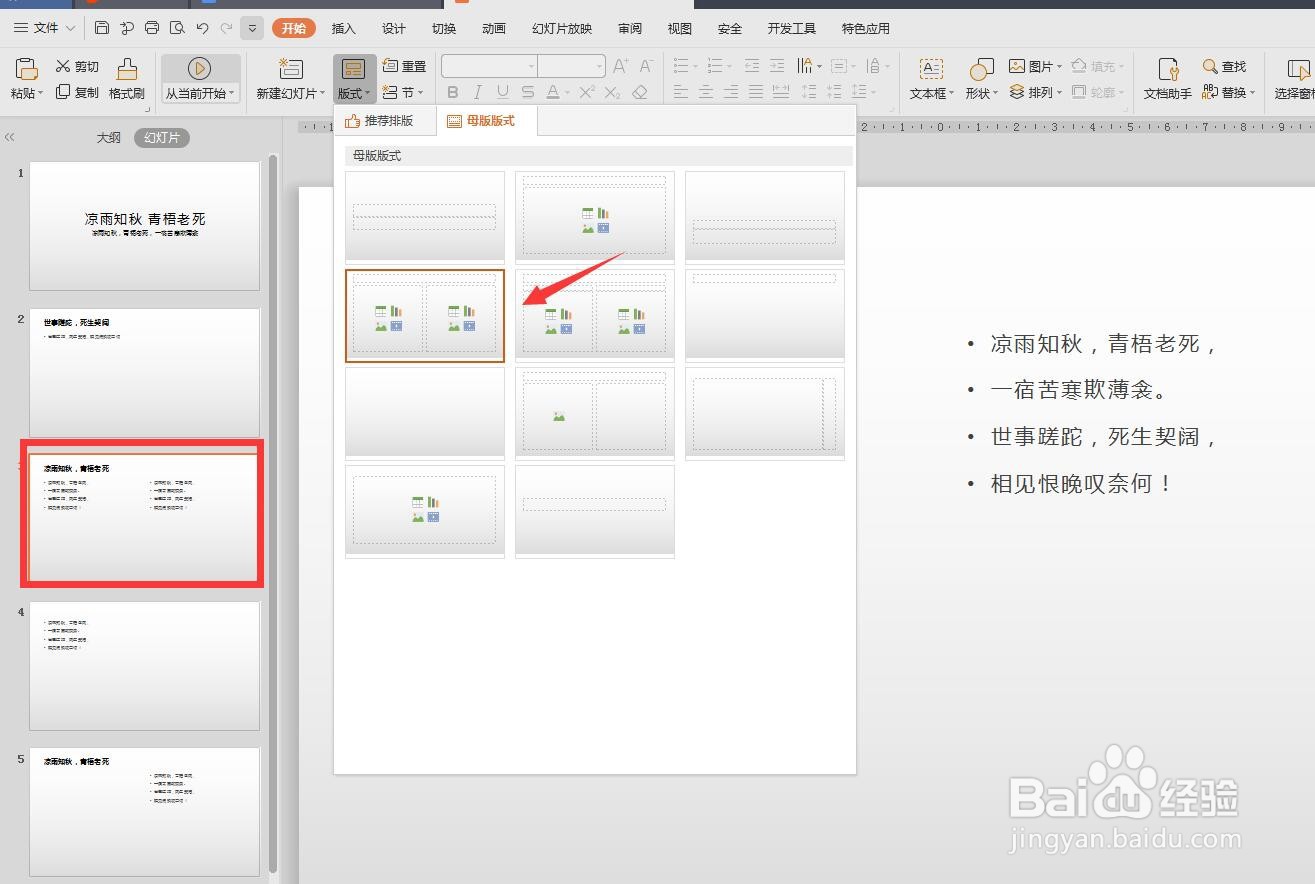This screenshot has height=884, width=1315.
Task: Open the Document Assistant (文档助手)
Action: (x=1167, y=78)
